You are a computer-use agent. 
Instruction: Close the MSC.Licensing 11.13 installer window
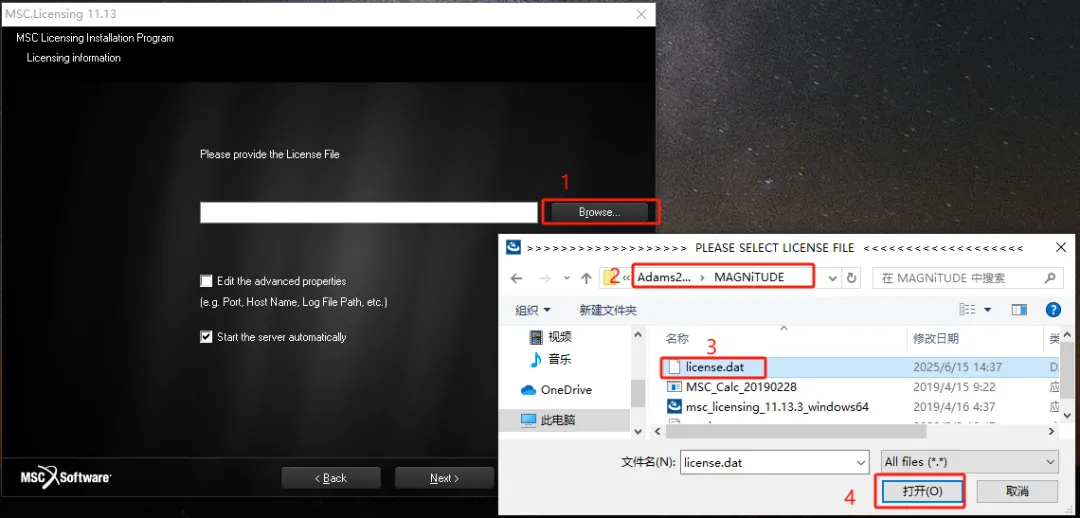(x=641, y=14)
